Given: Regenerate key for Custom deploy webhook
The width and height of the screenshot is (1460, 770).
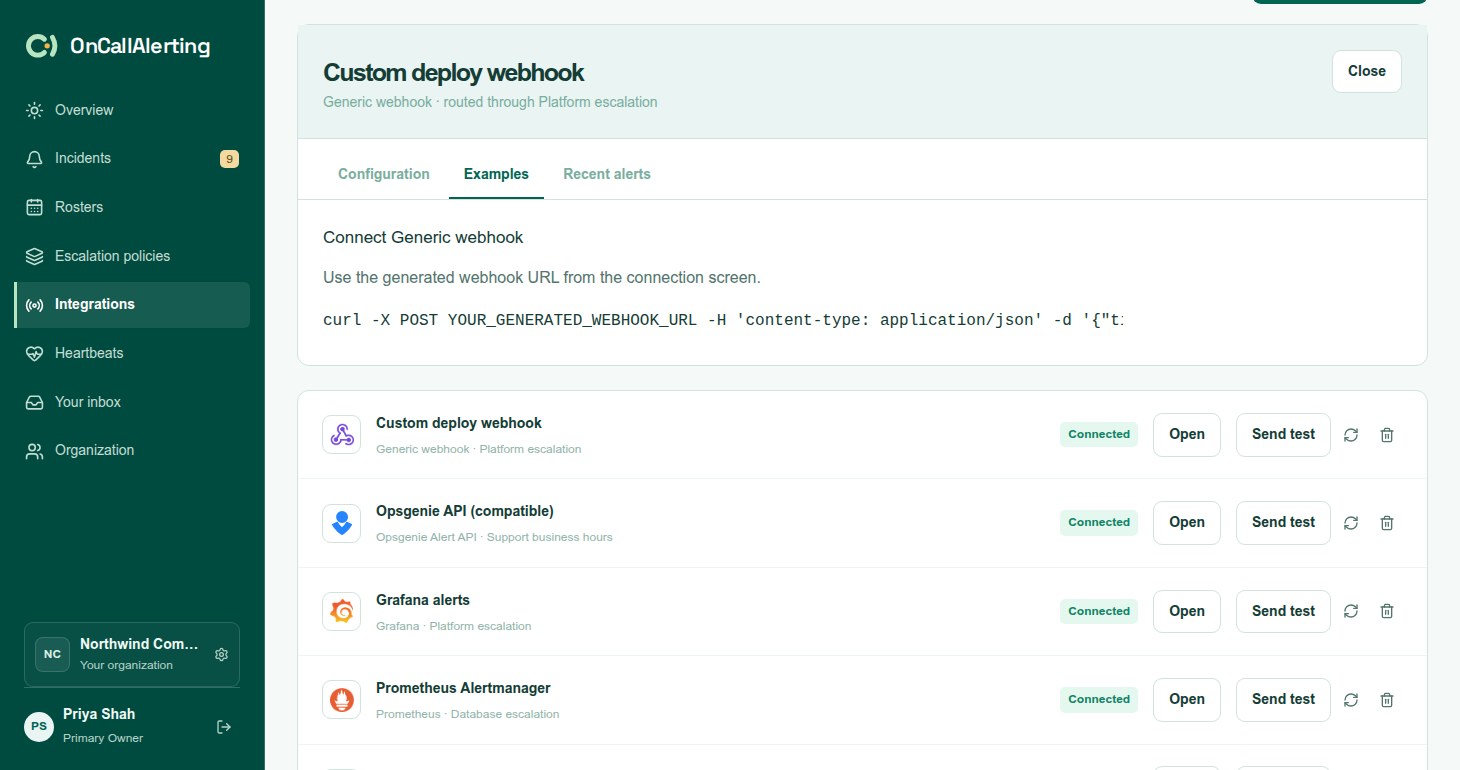Looking at the screenshot, I should click(1351, 435).
